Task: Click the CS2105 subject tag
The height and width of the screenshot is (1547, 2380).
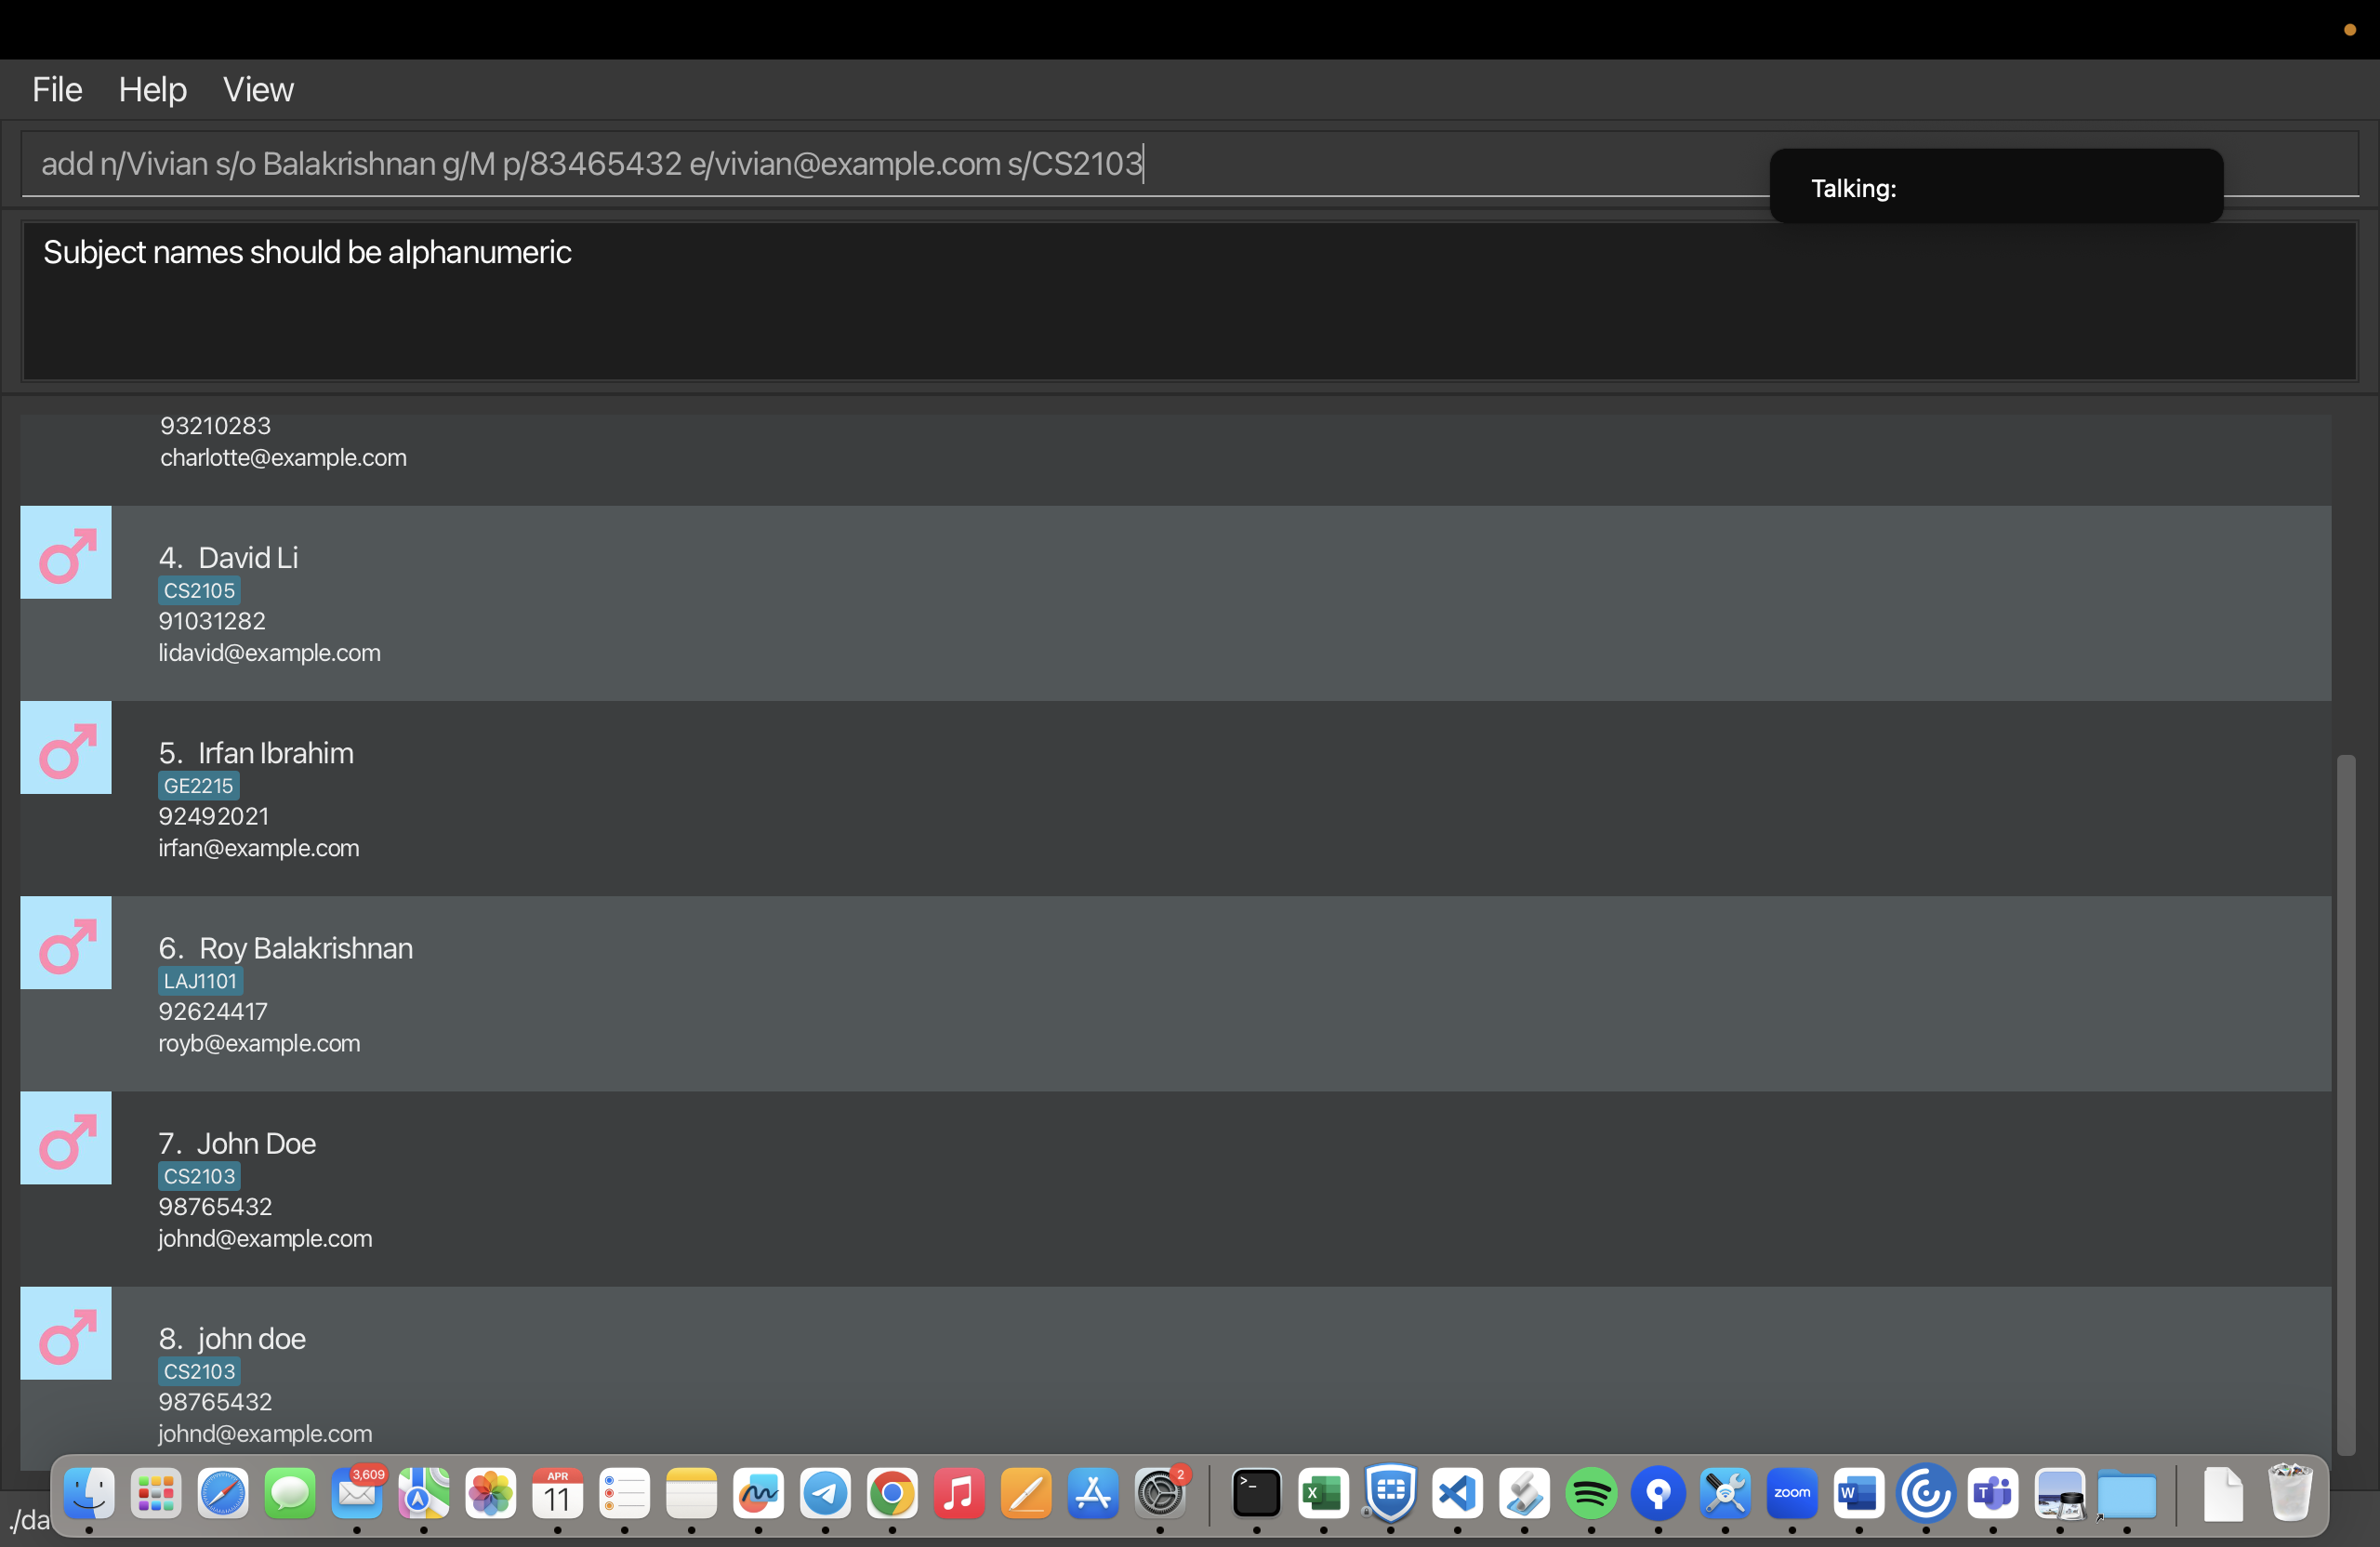Action: click(199, 590)
